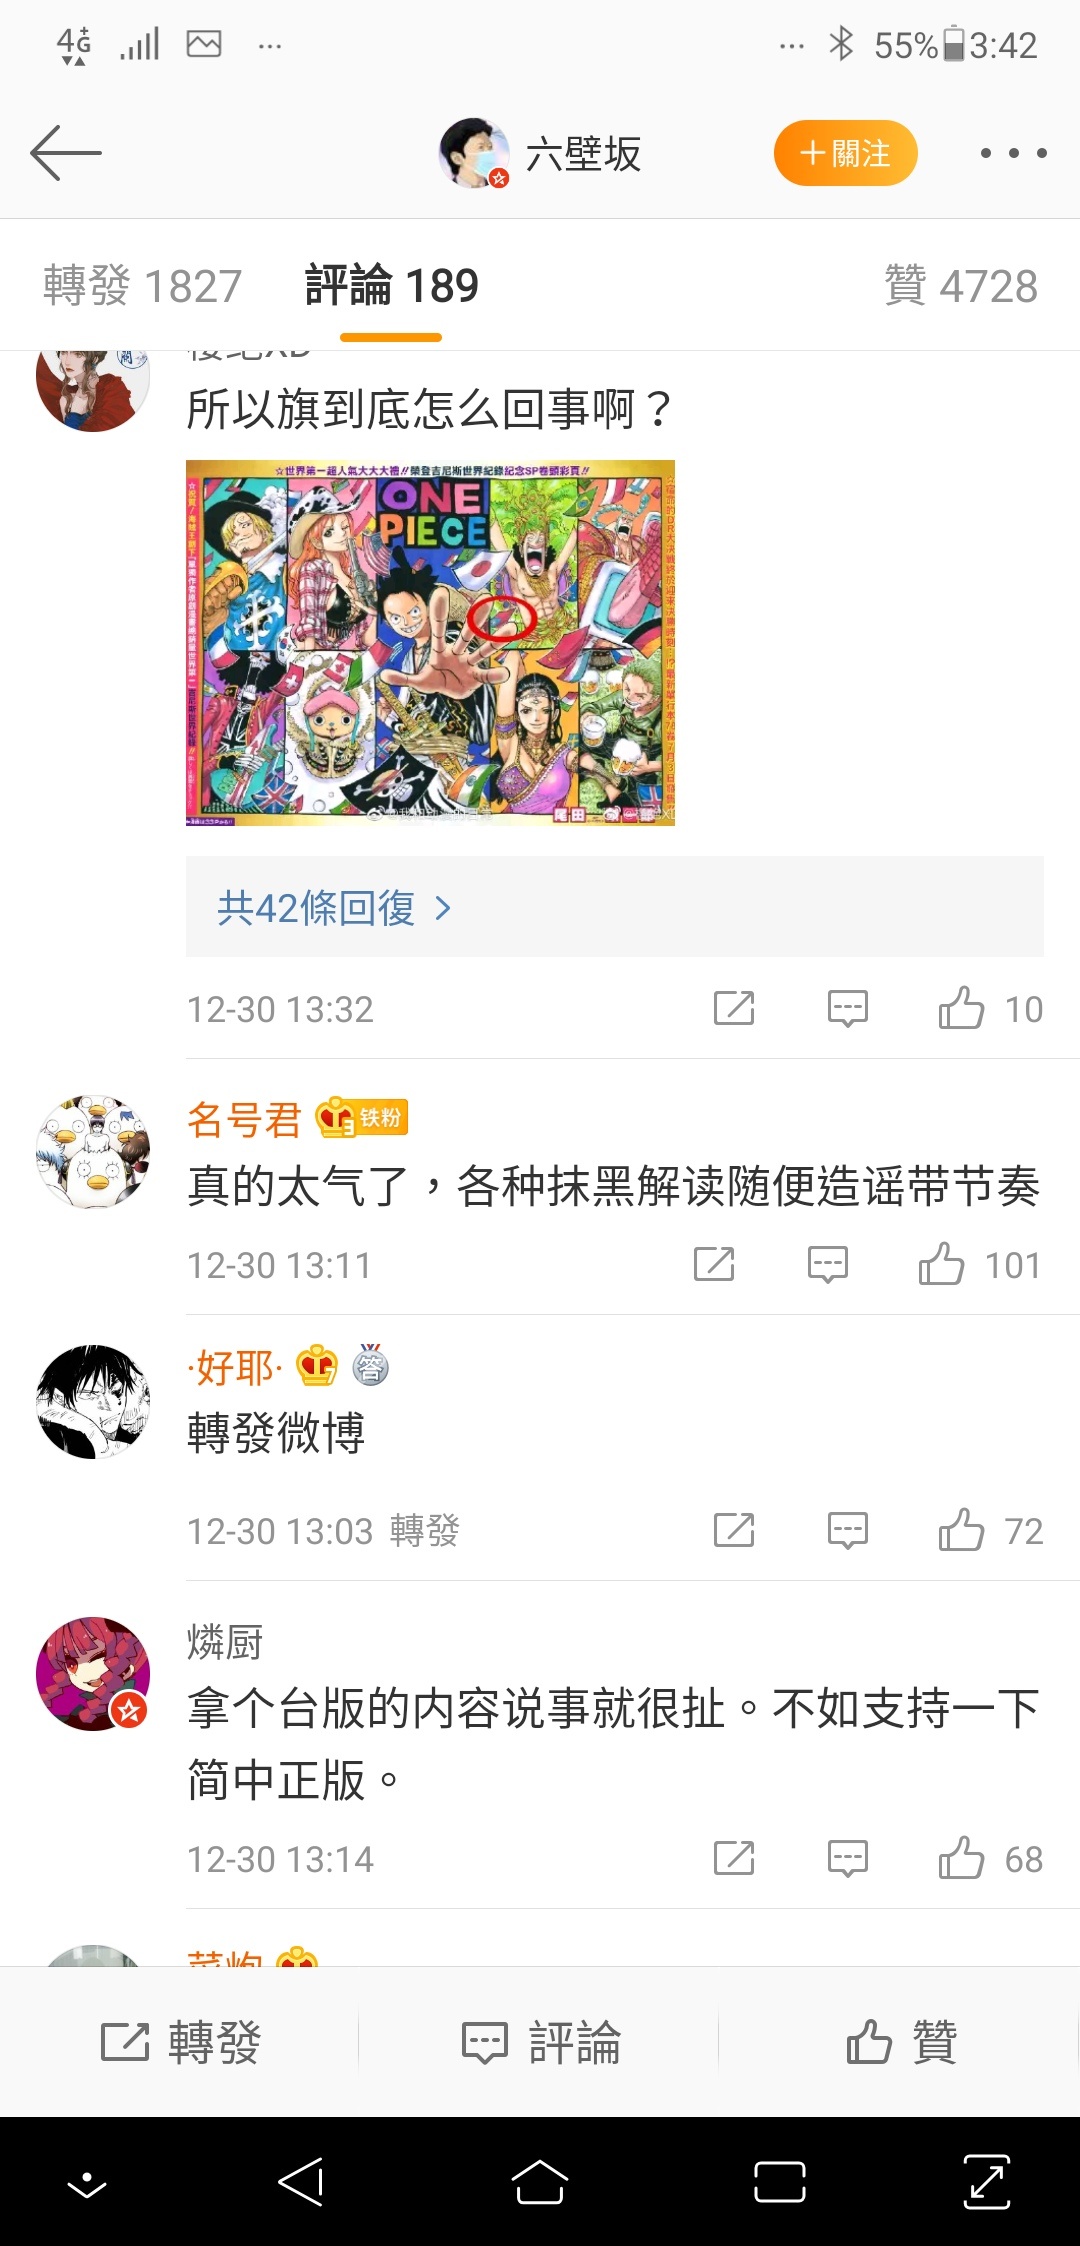Viewport: 1080px width, 2246px height.
Task: Open expand icon in navigation bar
Action: 987,2182
